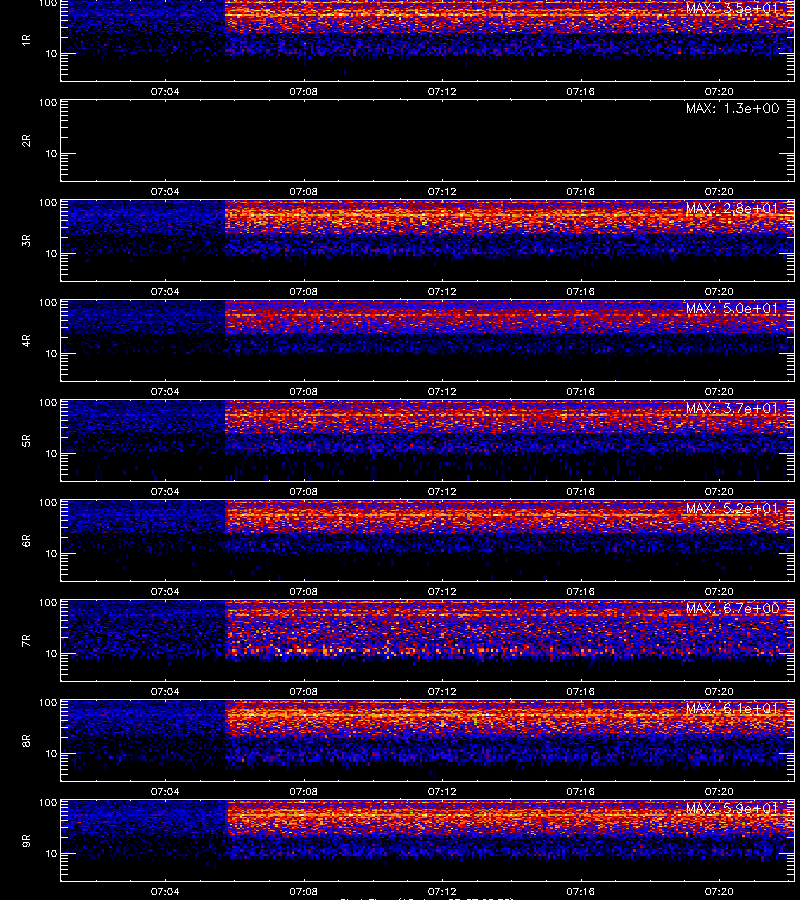Click the '10' y-axis label of panel 2R
The height and width of the screenshot is (900, 800).
click(x=51, y=153)
